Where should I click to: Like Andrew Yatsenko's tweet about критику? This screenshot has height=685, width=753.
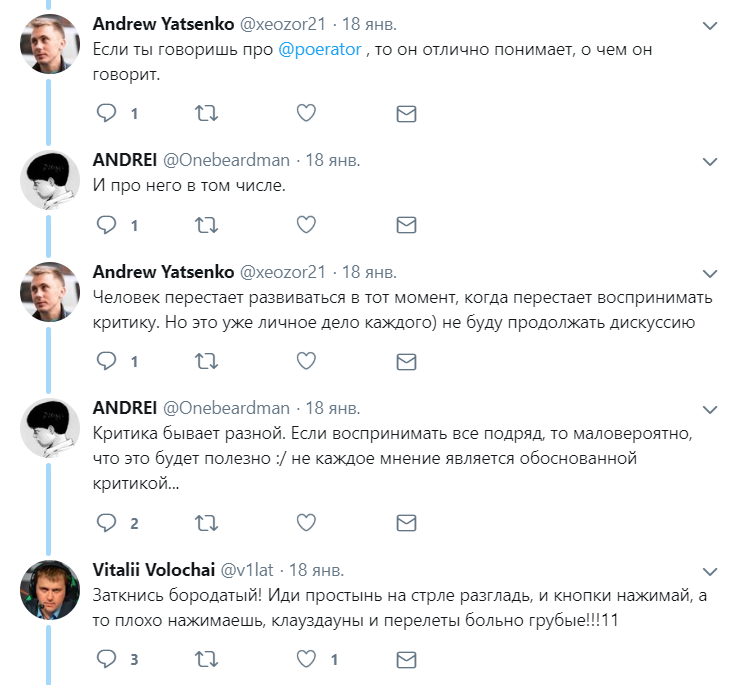(x=306, y=361)
